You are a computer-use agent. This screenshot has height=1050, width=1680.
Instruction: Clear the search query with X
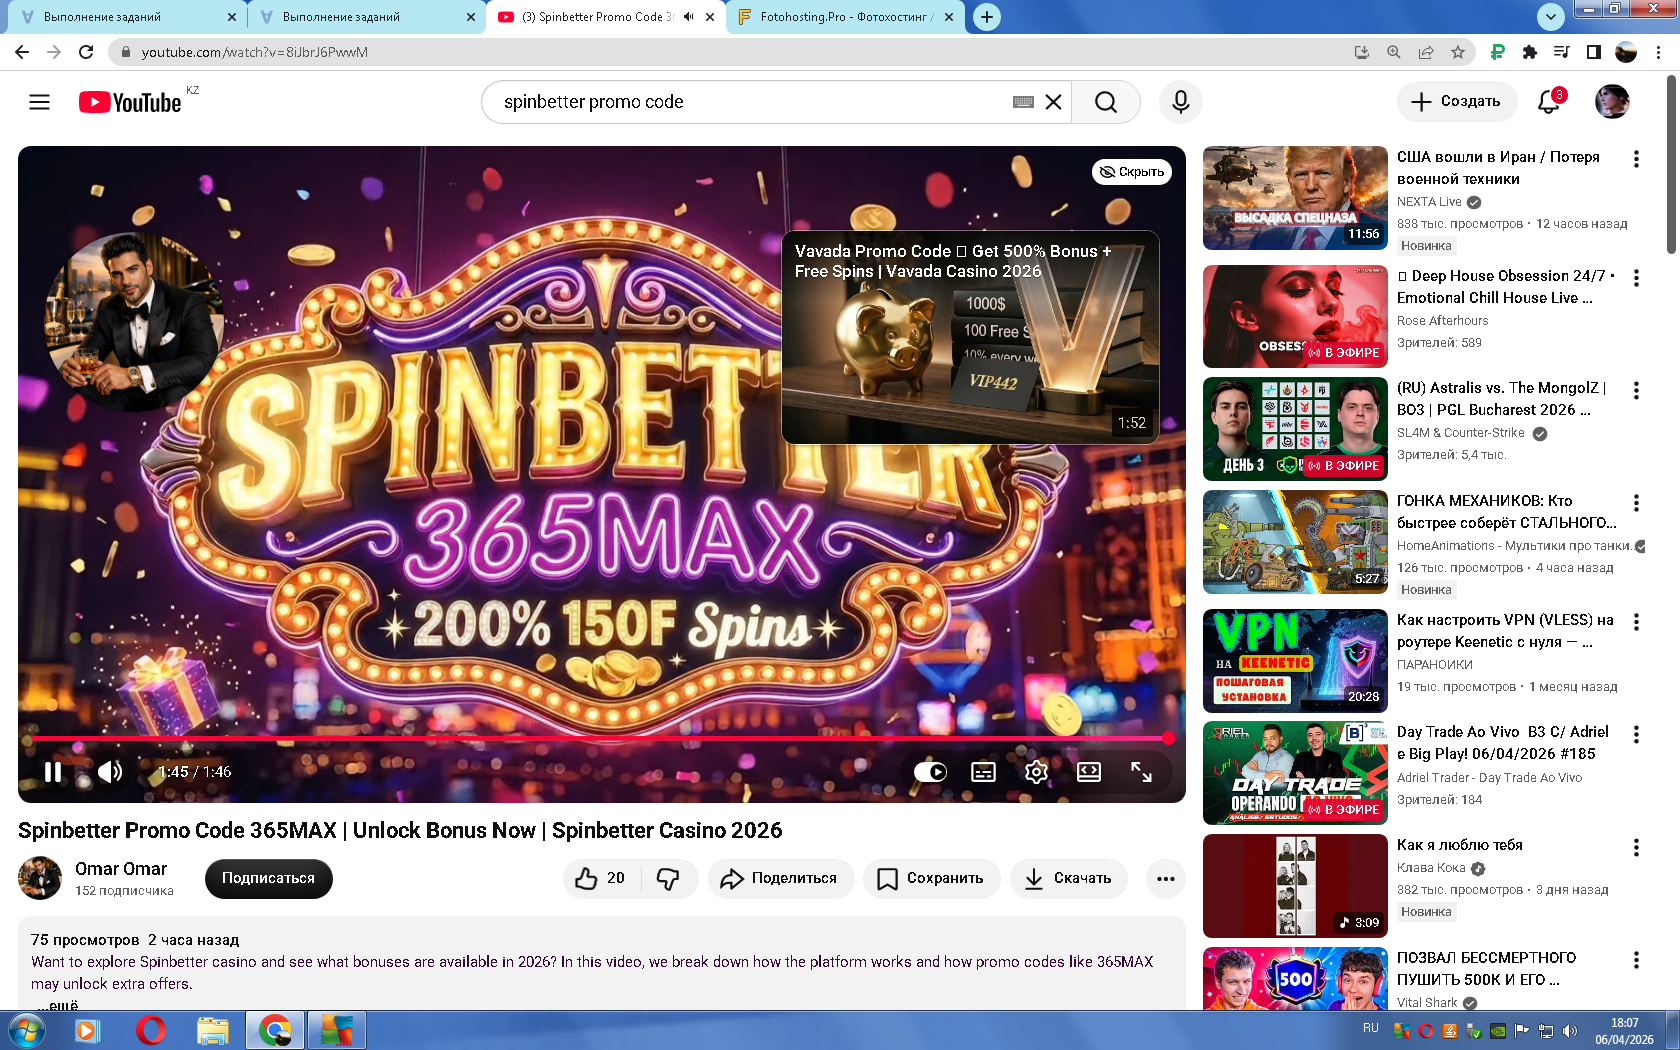click(1053, 102)
